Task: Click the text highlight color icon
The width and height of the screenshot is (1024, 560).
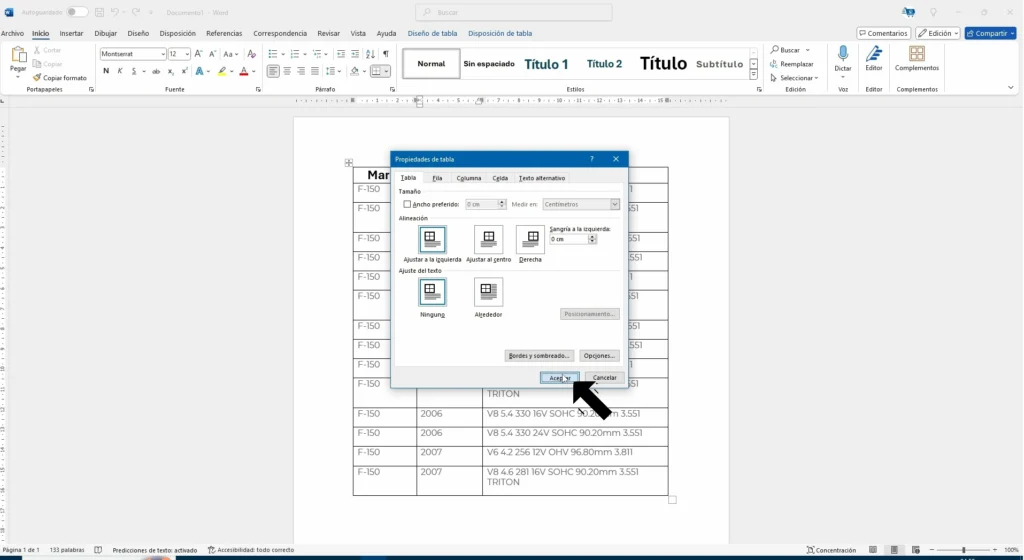Action: click(x=222, y=71)
